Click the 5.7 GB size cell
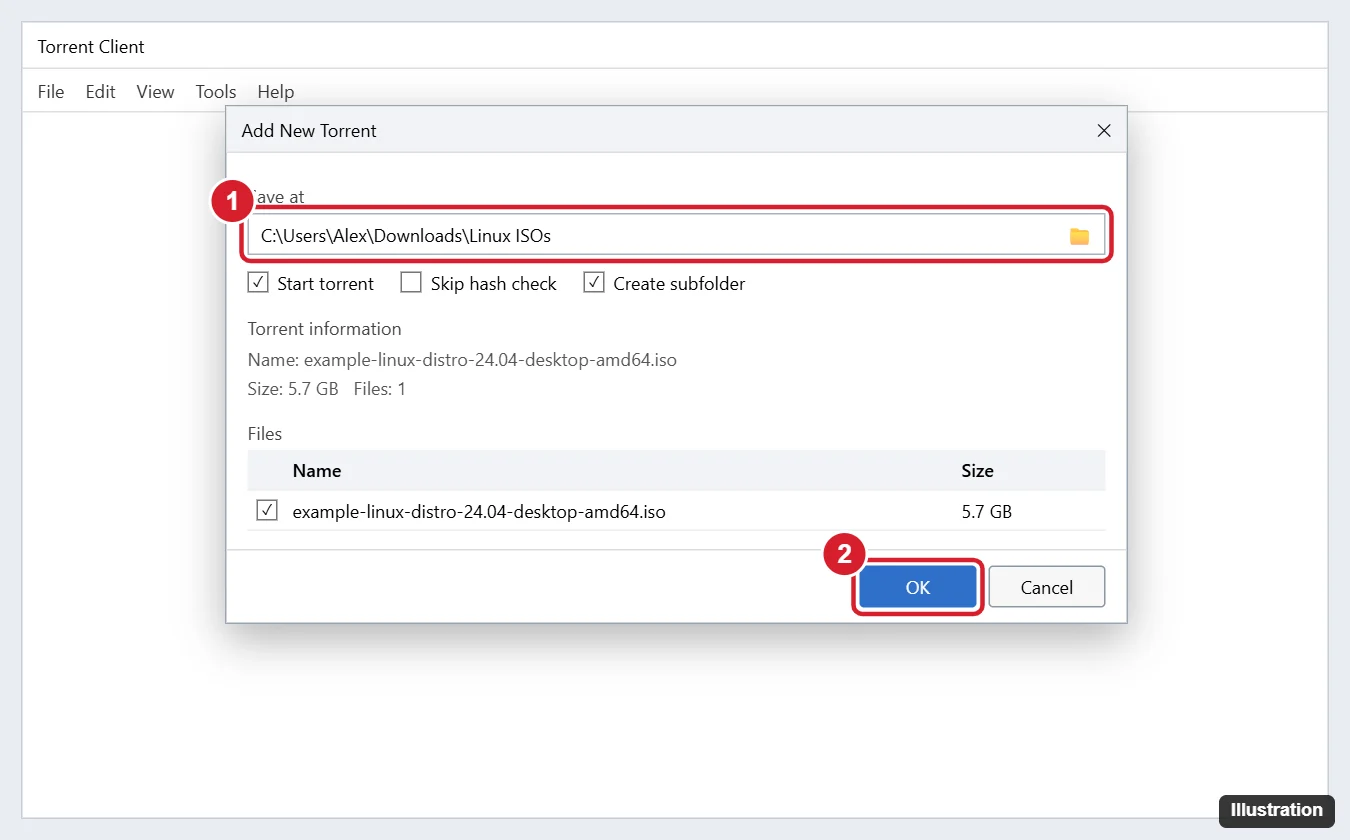Viewport: 1350px width, 840px height. click(x=986, y=511)
